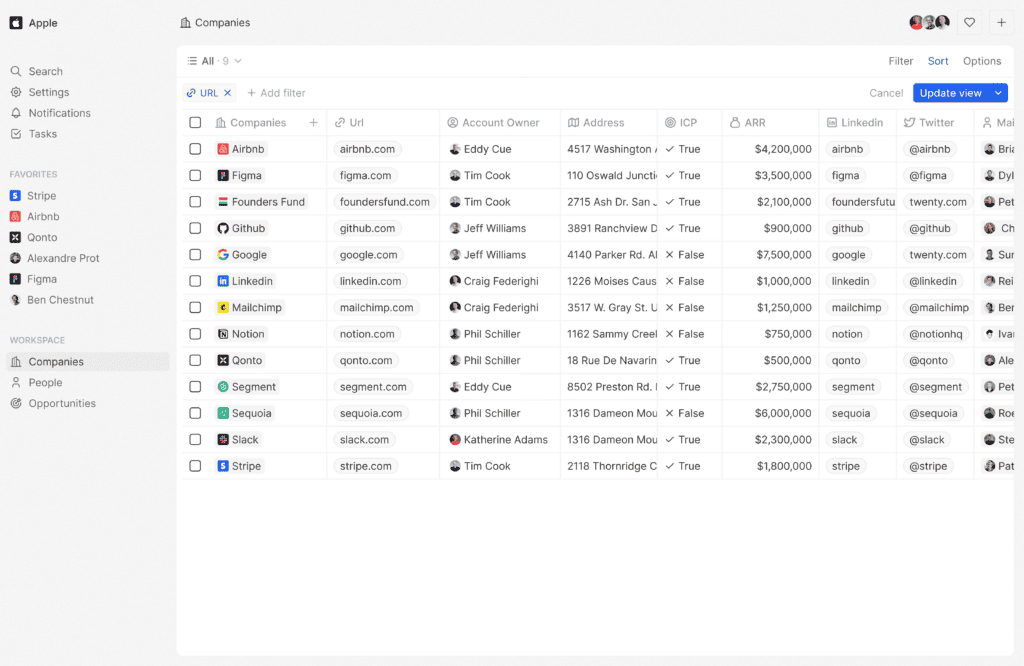This screenshot has height=666, width=1024.
Task: Check the checkbox on the Airbnb row
Action: pyautogui.click(x=195, y=149)
